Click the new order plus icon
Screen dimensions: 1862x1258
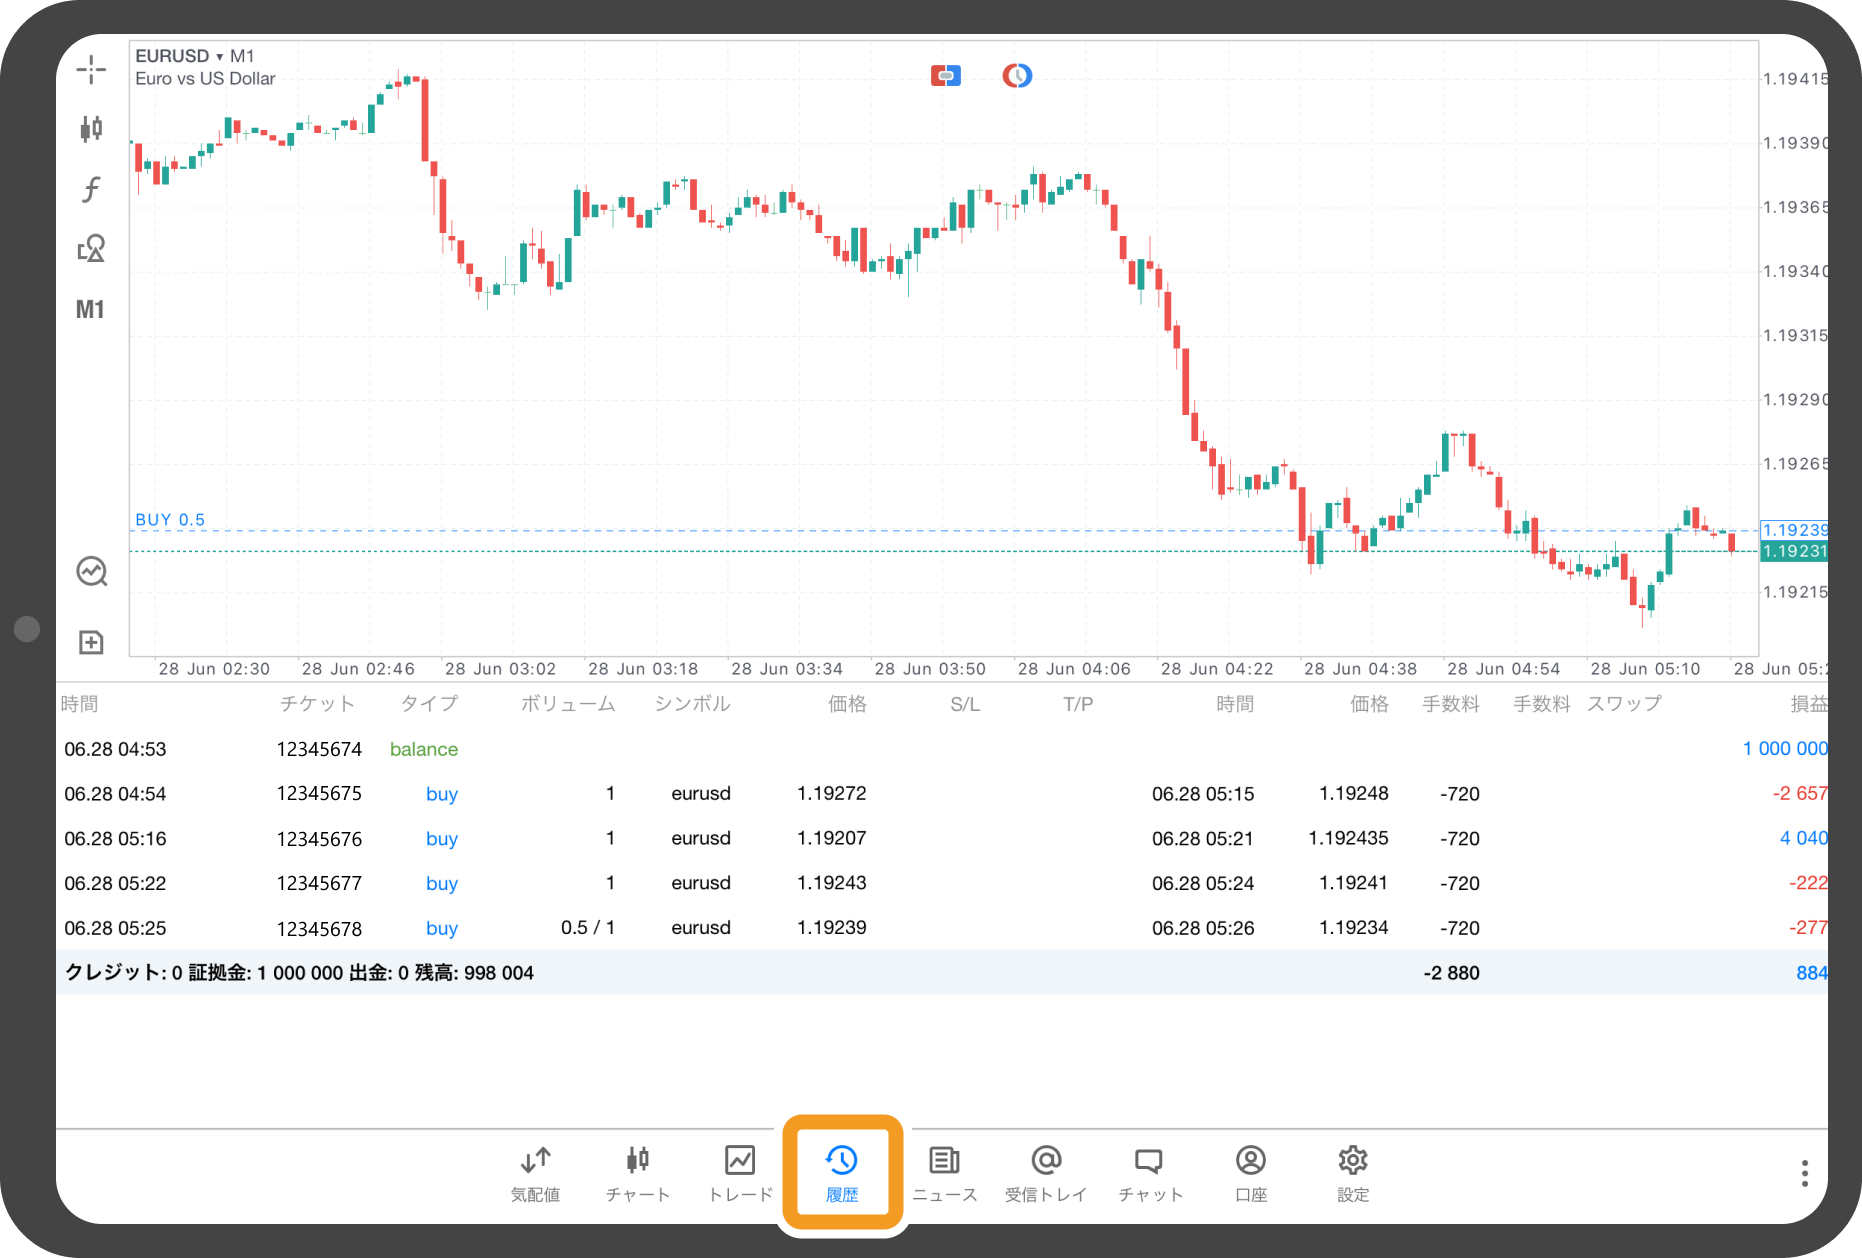(91, 642)
